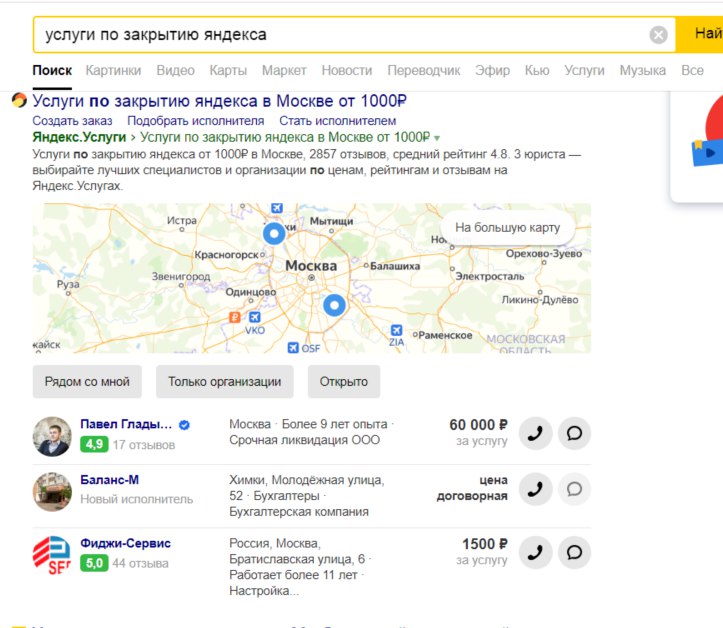
Task: Toggle the Рядом со мной filter
Action: tap(87, 382)
